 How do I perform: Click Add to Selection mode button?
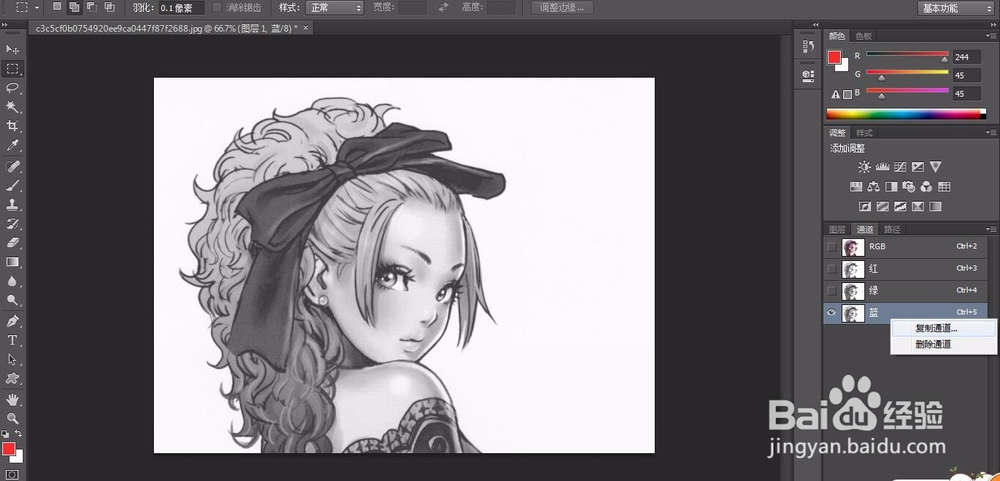75,7
